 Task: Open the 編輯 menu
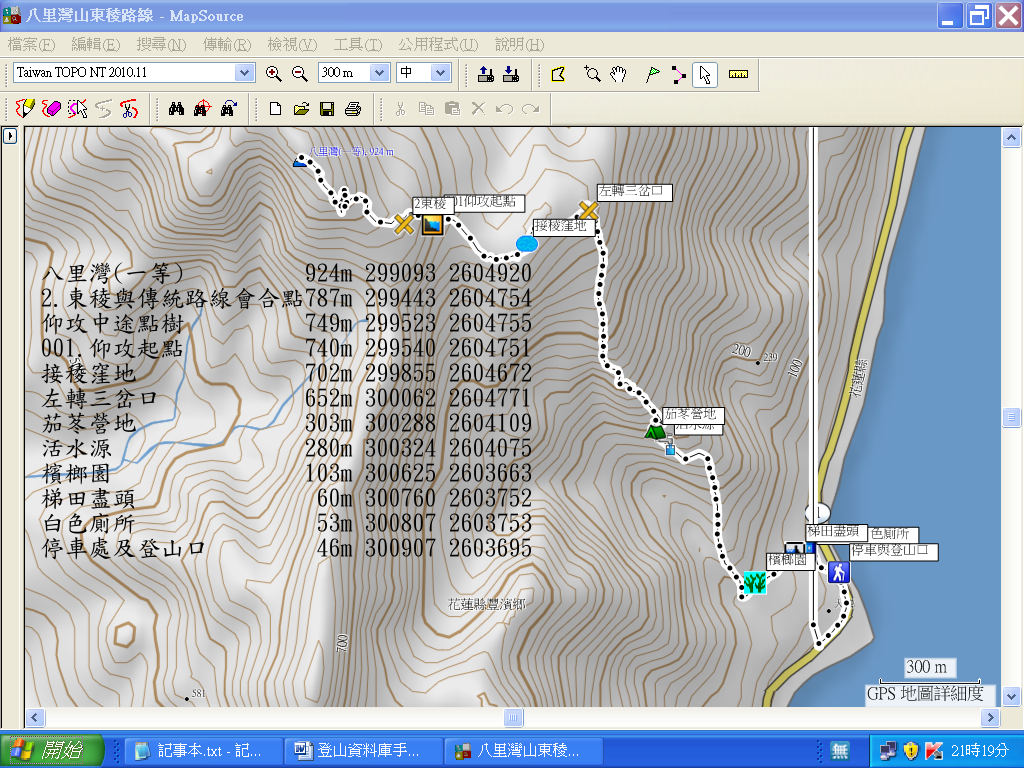(96, 44)
